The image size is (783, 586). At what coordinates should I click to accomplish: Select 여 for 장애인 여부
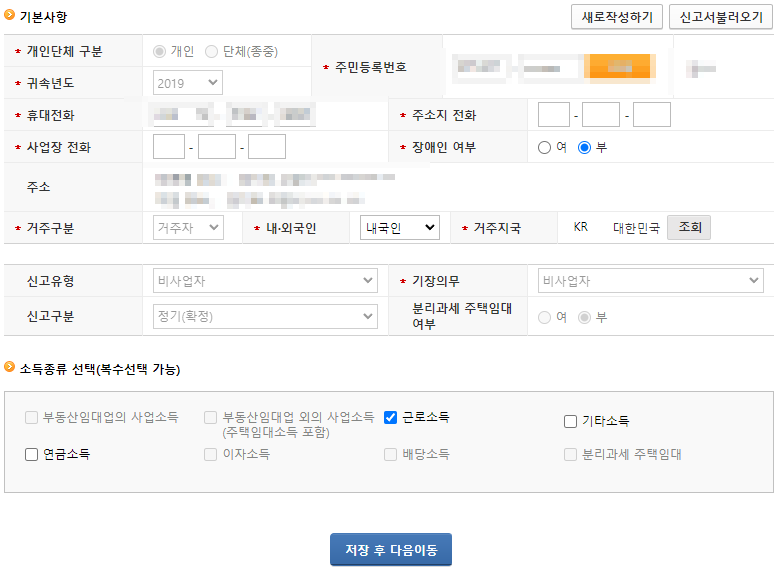[x=545, y=147]
